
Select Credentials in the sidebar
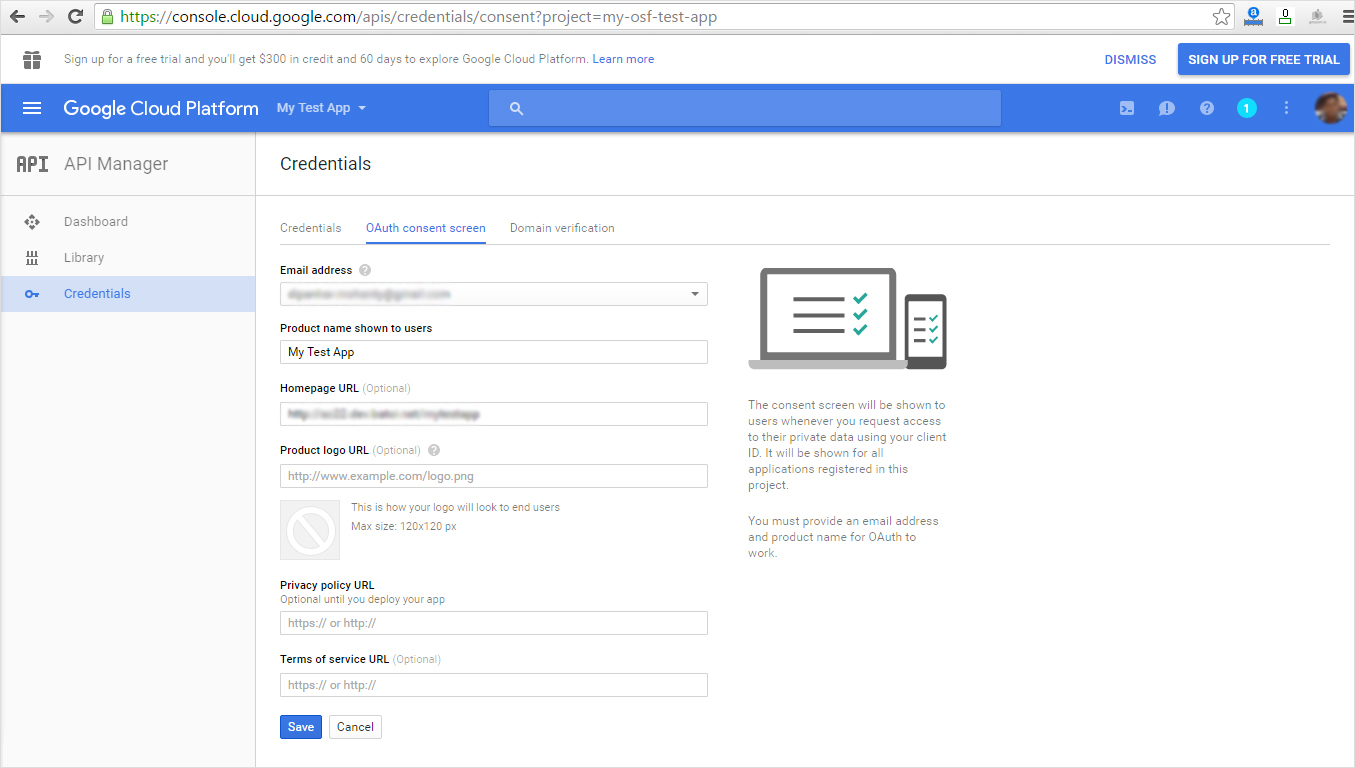(128, 294)
